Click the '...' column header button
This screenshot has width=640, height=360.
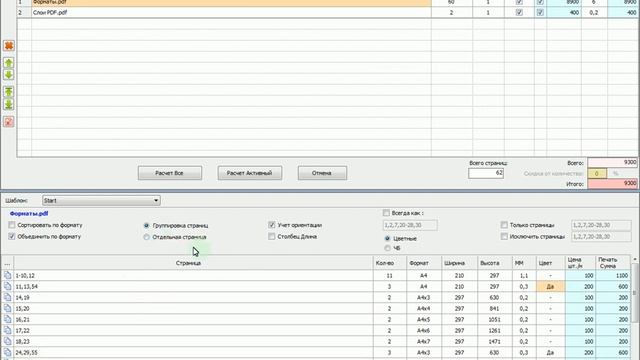[7, 263]
